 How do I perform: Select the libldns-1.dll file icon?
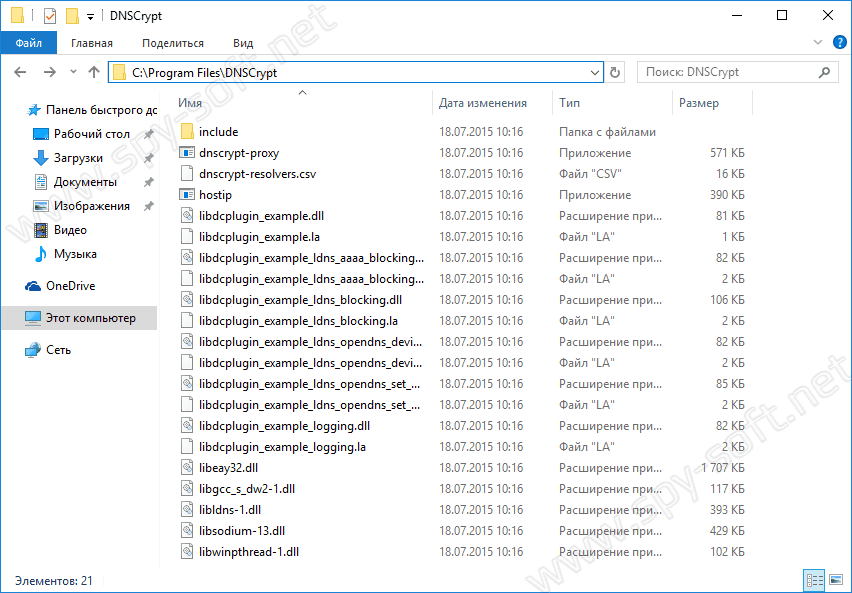tap(187, 510)
